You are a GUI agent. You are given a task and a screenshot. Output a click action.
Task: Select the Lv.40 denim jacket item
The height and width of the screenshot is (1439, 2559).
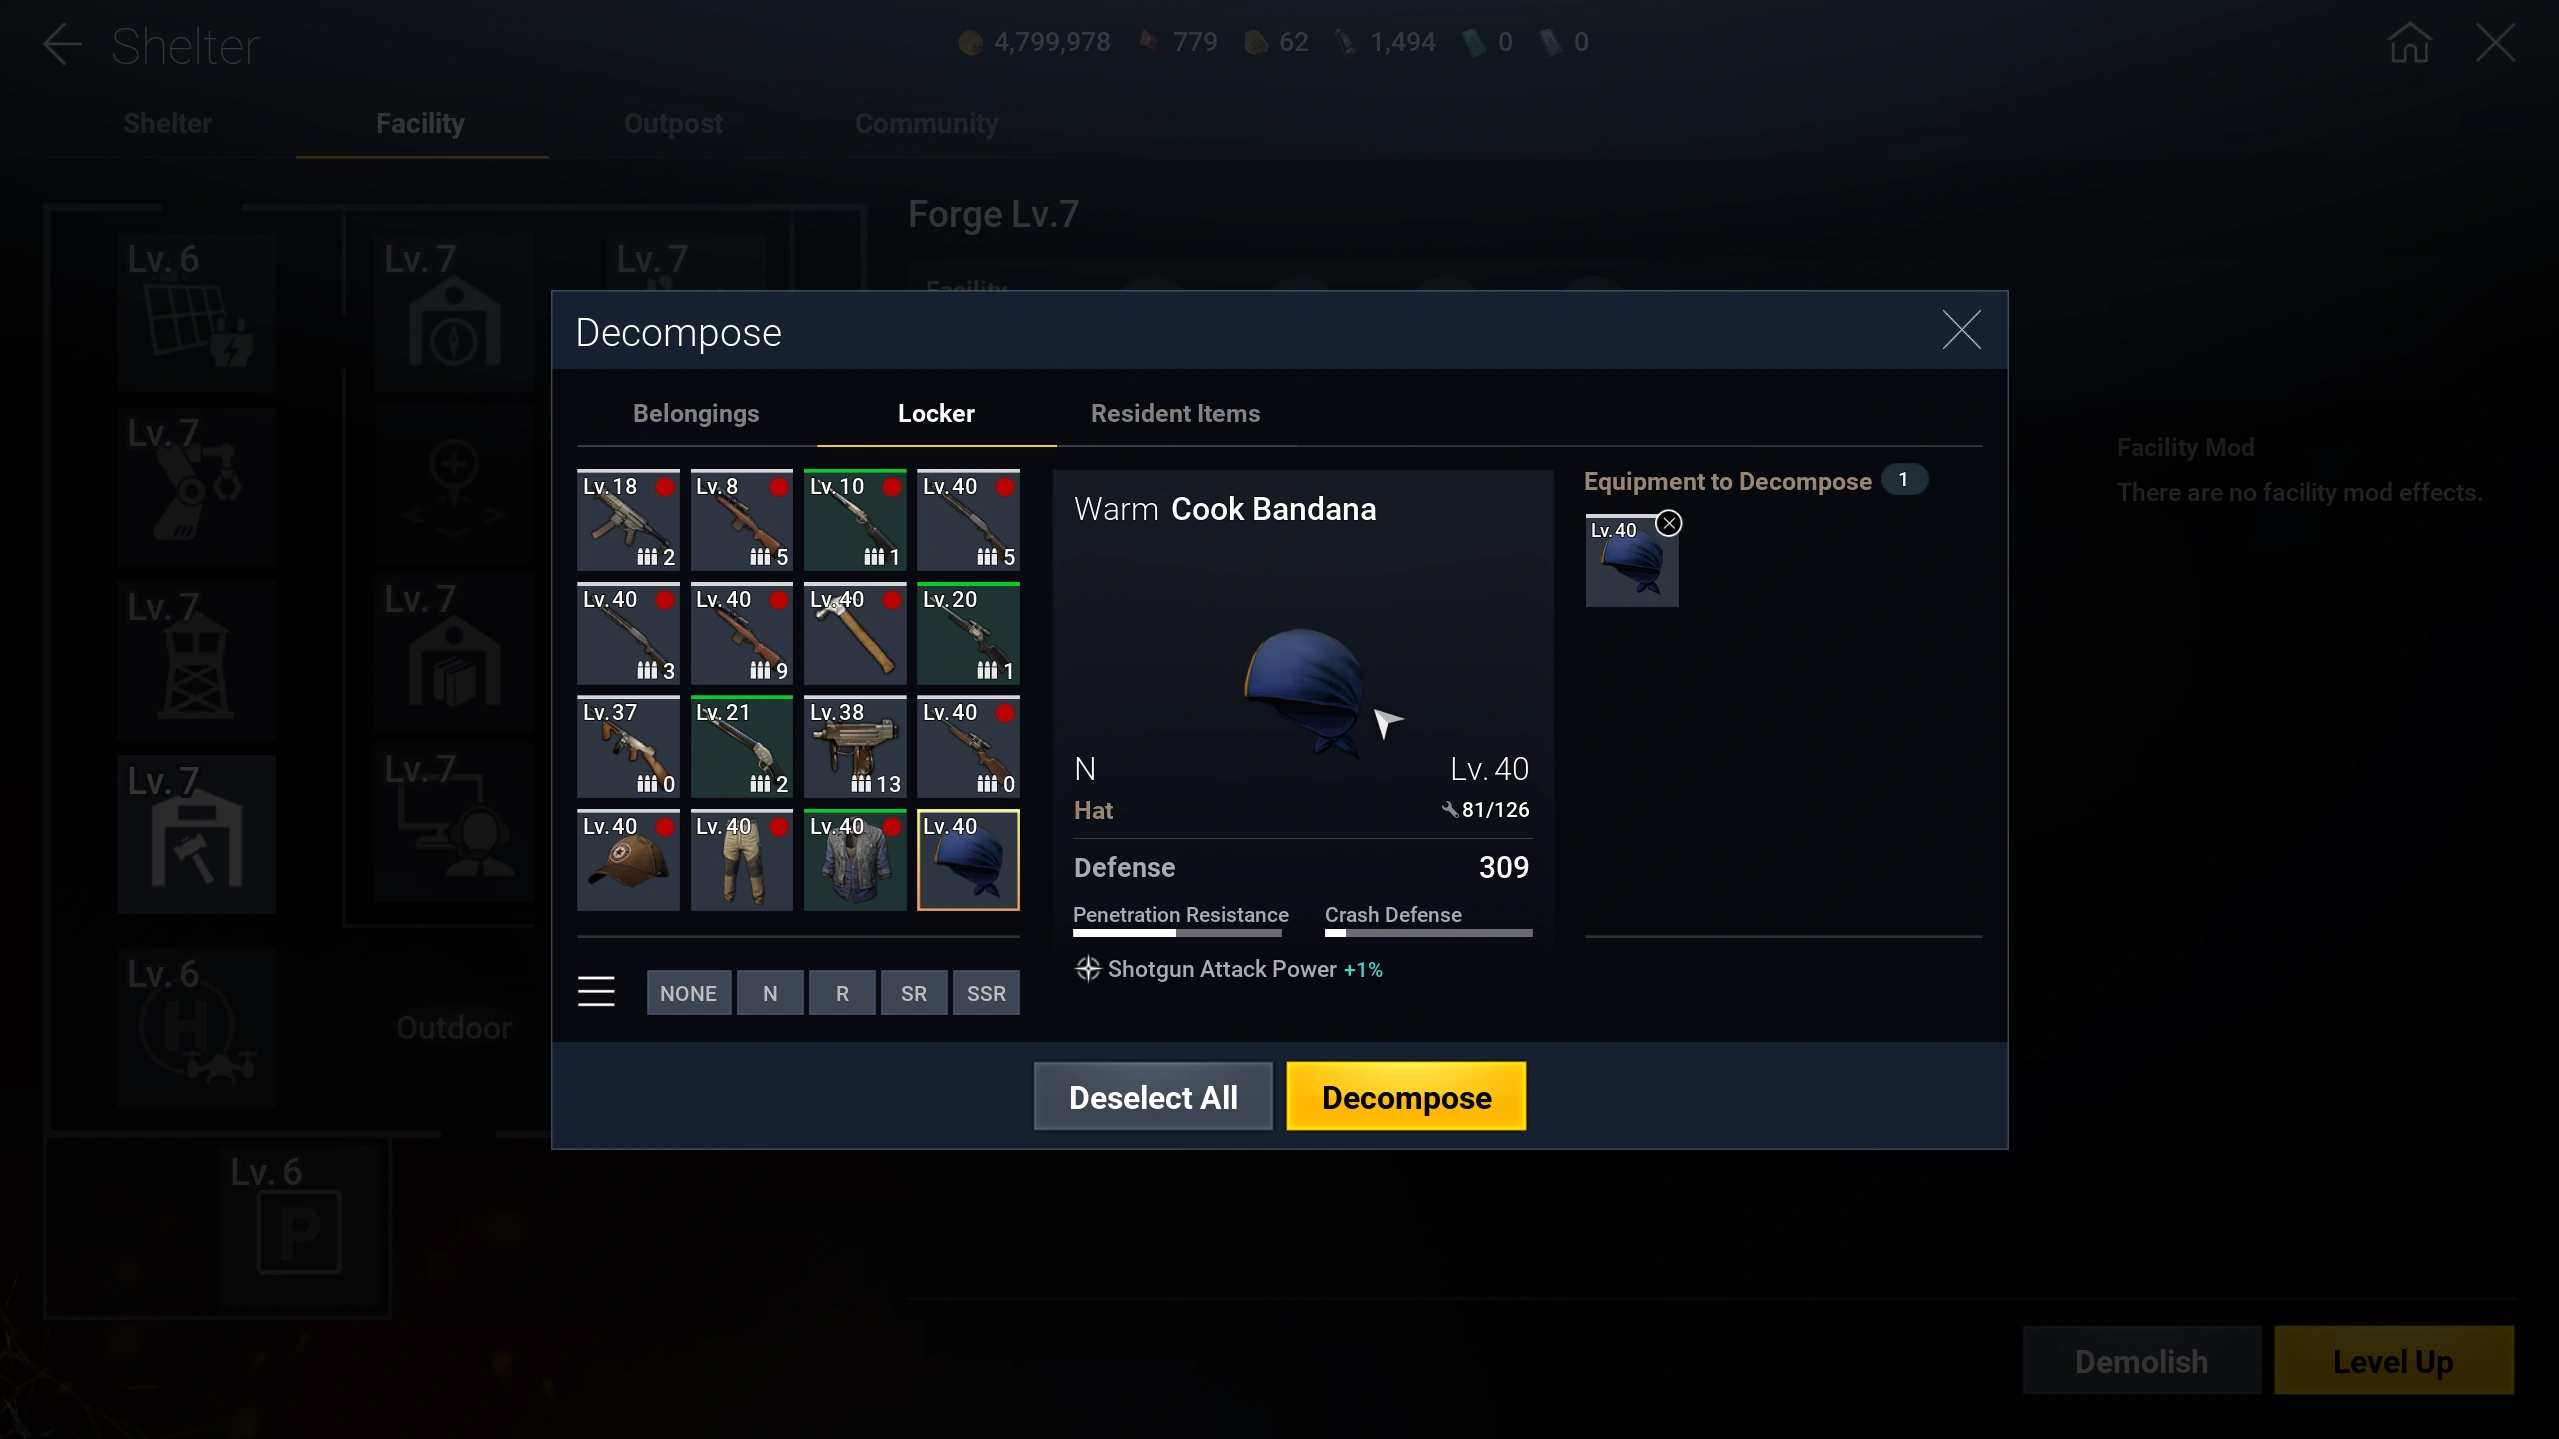click(855, 860)
